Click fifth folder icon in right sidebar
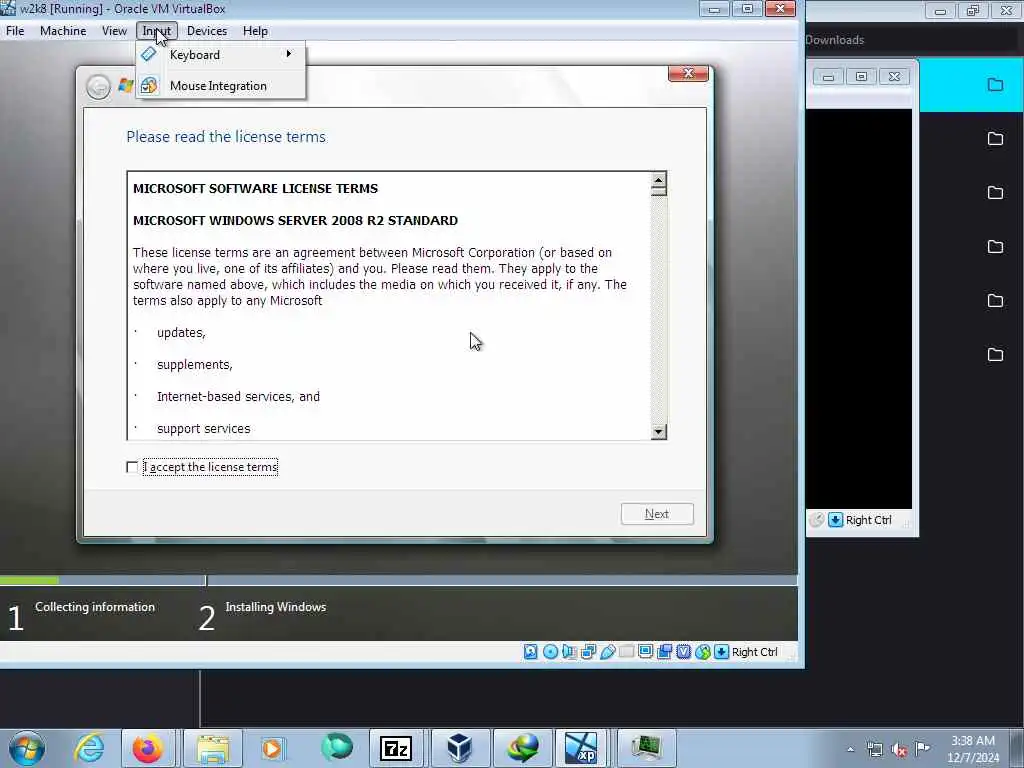This screenshot has width=1024, height=768. (x=995, y=300)
